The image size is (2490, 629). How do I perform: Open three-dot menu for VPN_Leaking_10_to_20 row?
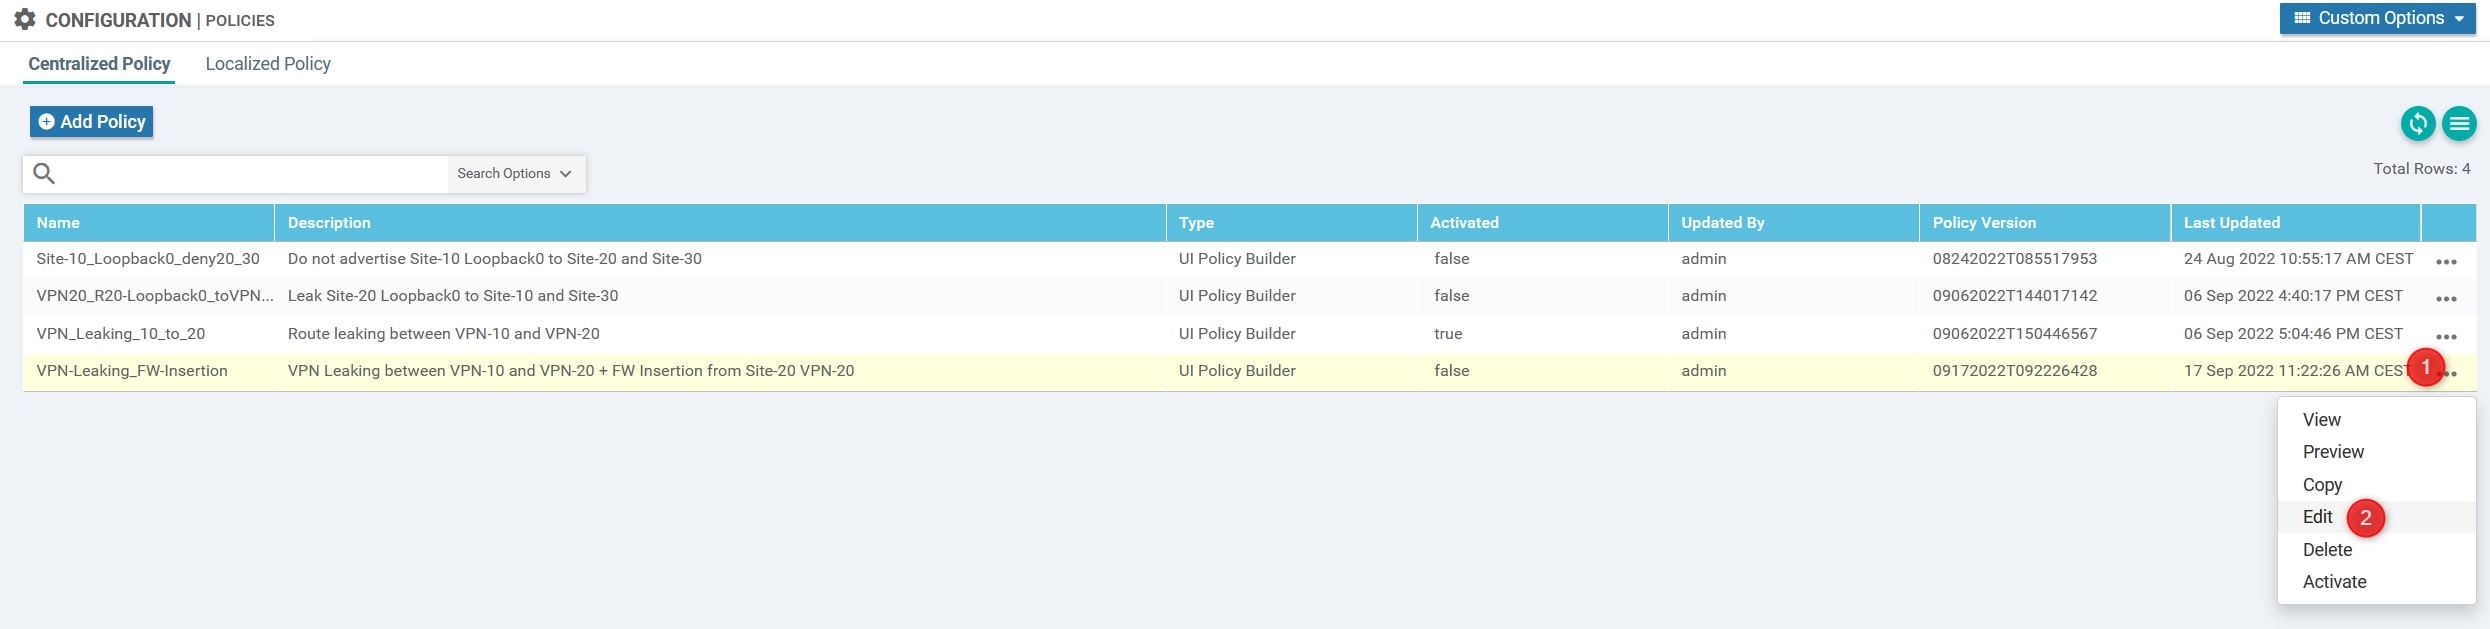pyautogui.click(x=2446, y=337)
